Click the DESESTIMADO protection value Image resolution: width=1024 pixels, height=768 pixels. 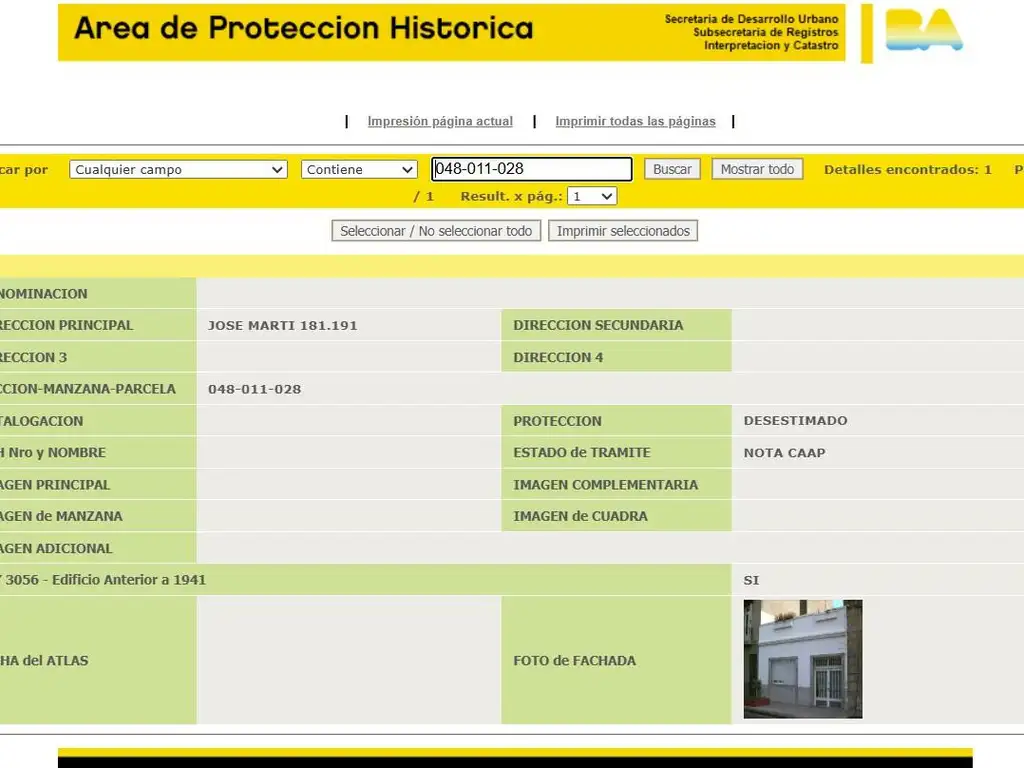coord(795,421)
